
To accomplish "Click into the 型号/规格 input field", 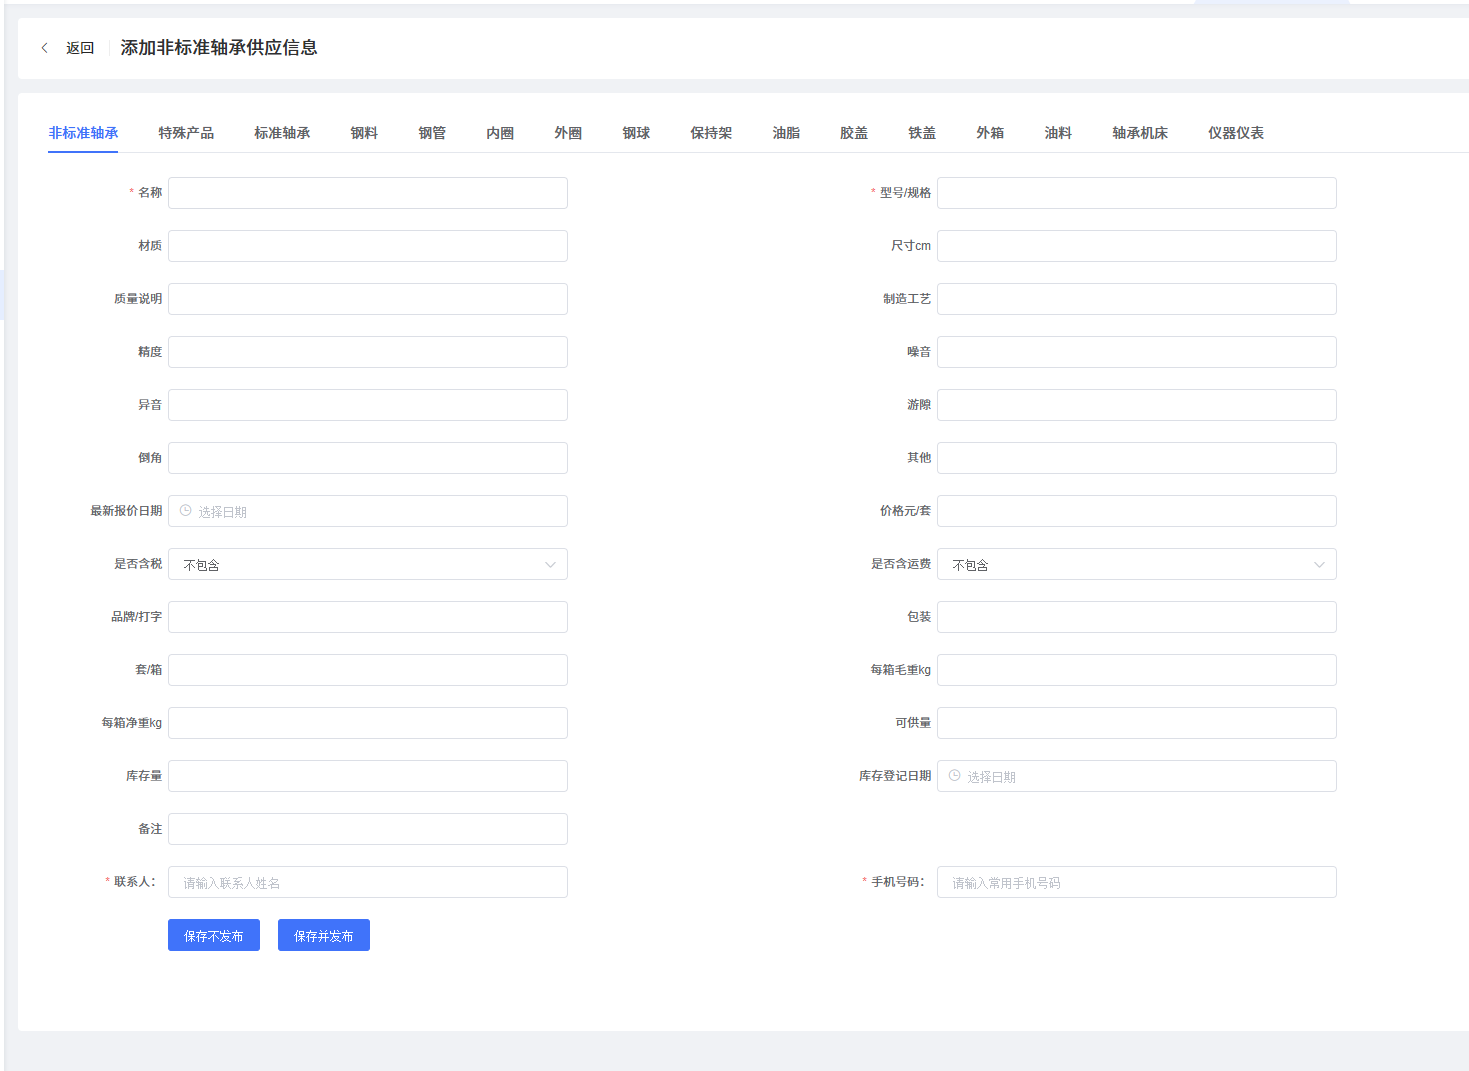I will tap(1136, 193).
